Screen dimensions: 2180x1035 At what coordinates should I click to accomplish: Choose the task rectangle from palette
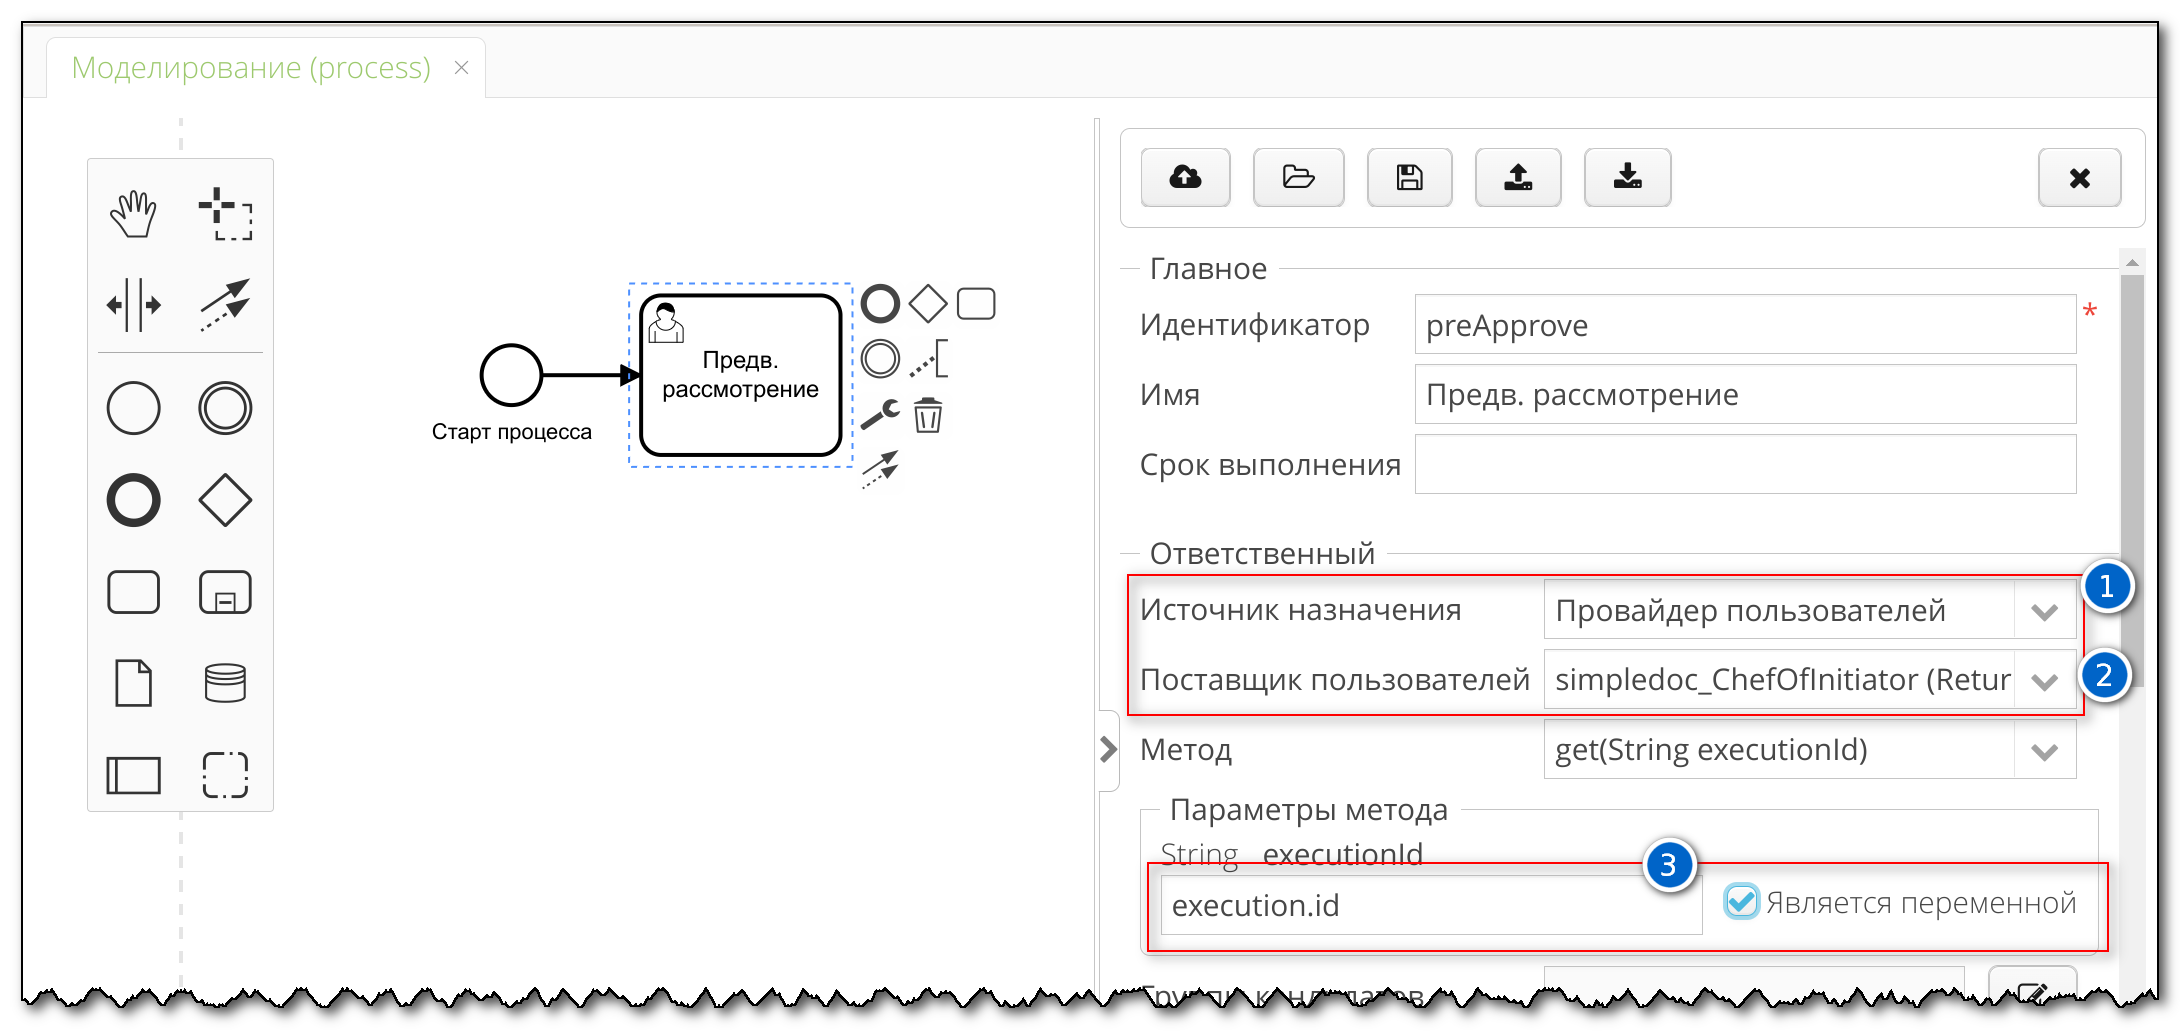click(133, 591)
